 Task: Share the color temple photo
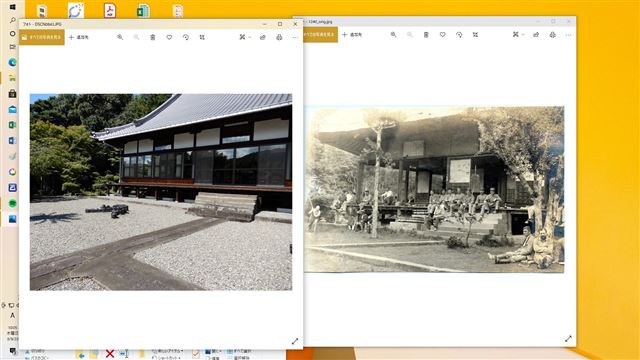262,37
